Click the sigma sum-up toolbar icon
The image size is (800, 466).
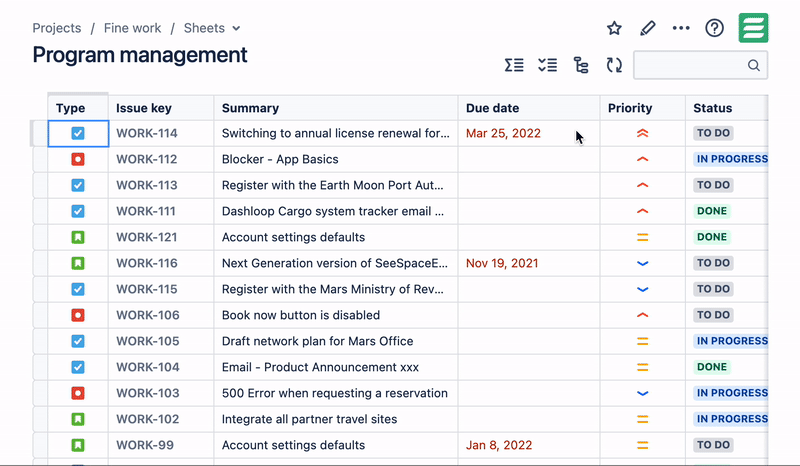(x=514, y=65)
